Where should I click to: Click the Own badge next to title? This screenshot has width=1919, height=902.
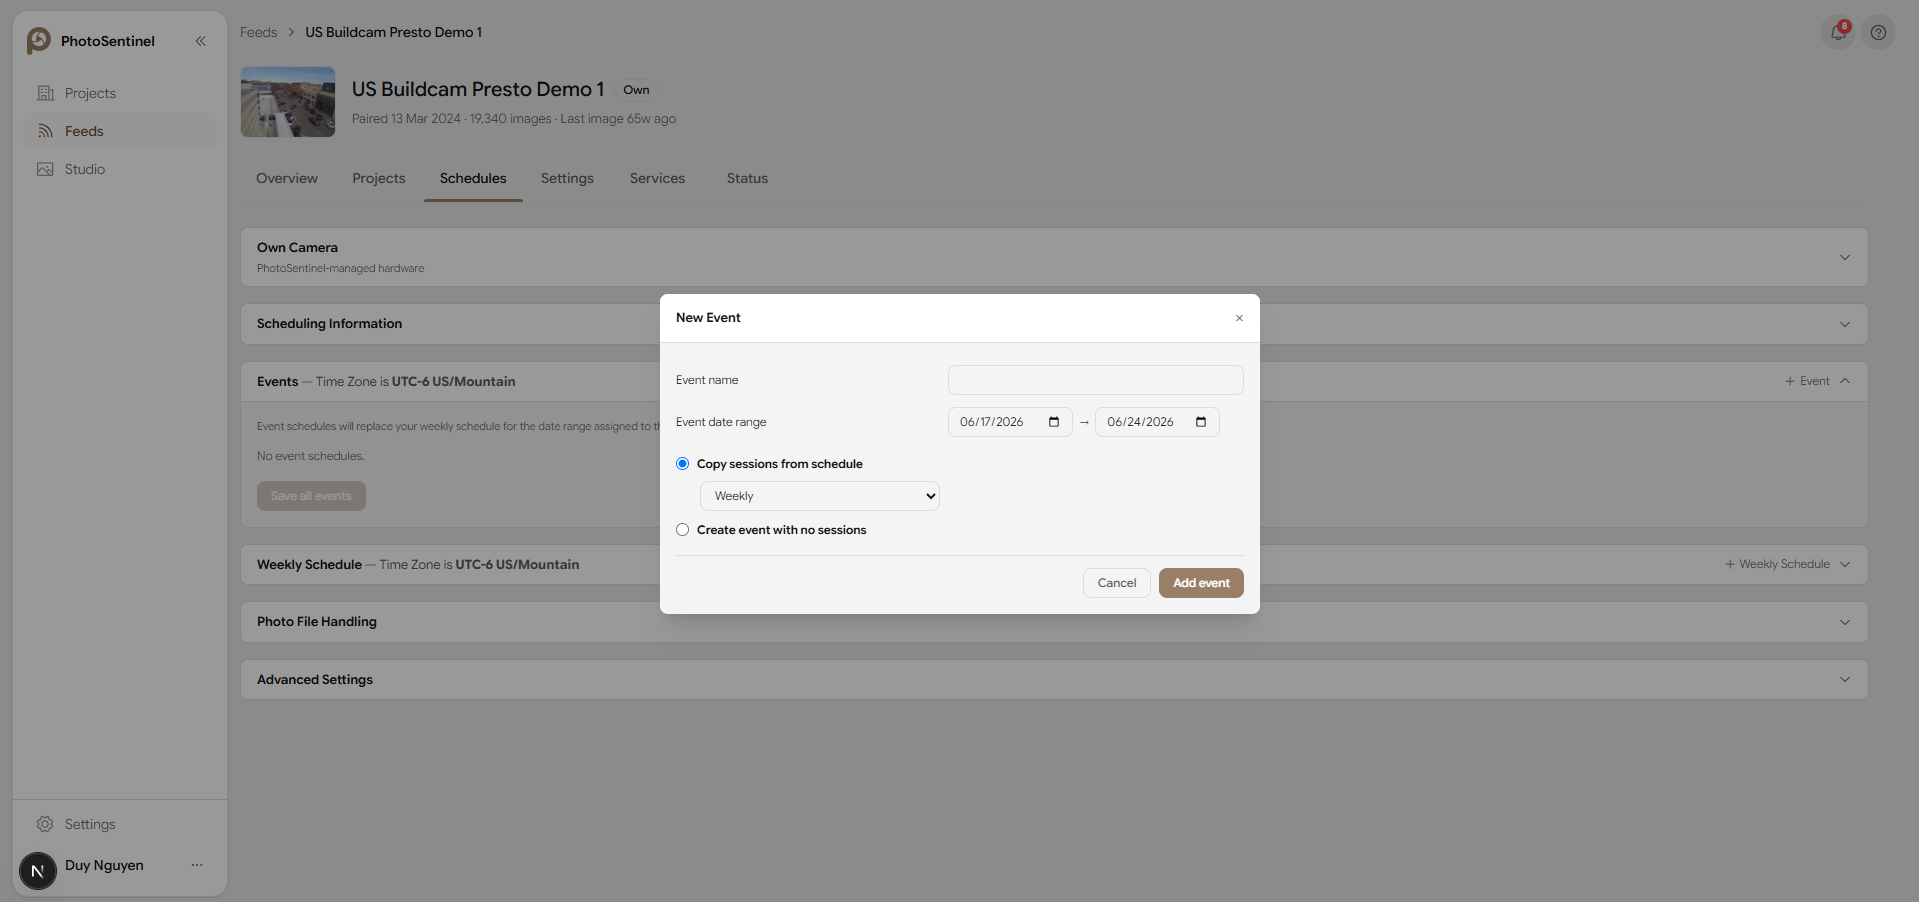pos(636,90)
